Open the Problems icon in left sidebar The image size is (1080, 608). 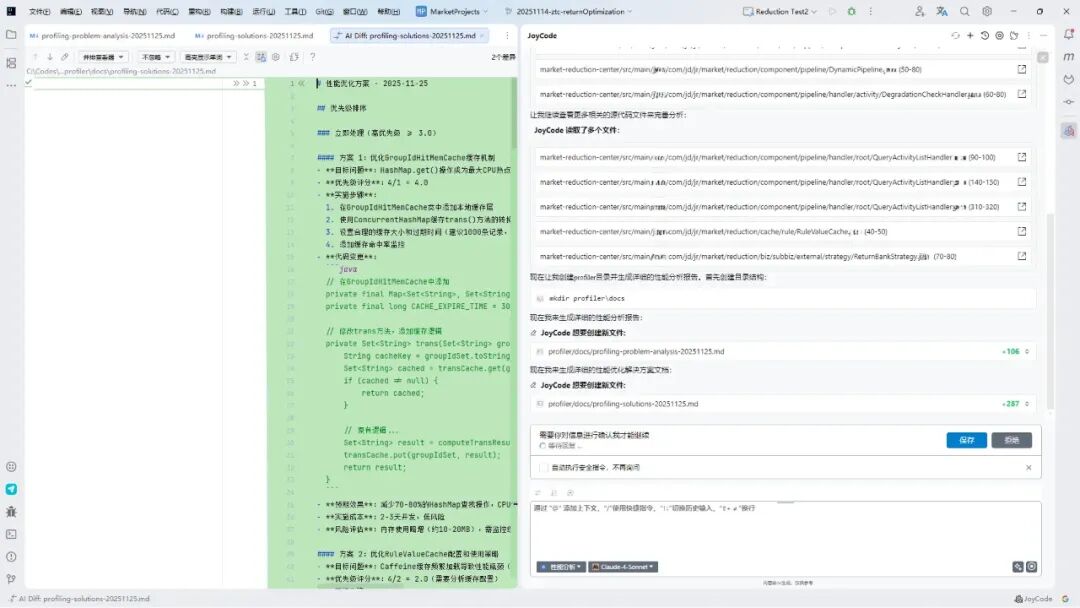coord(11,556)
